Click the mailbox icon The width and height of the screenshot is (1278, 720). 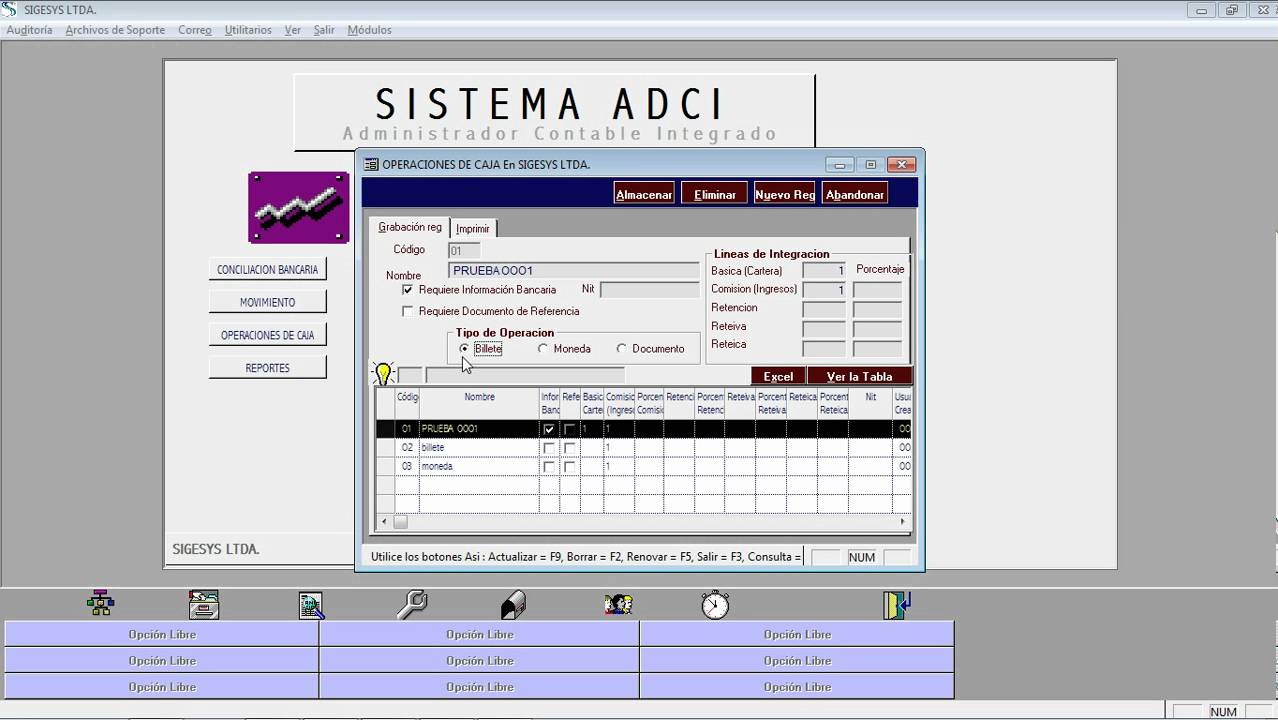click(x=513, y=604)
